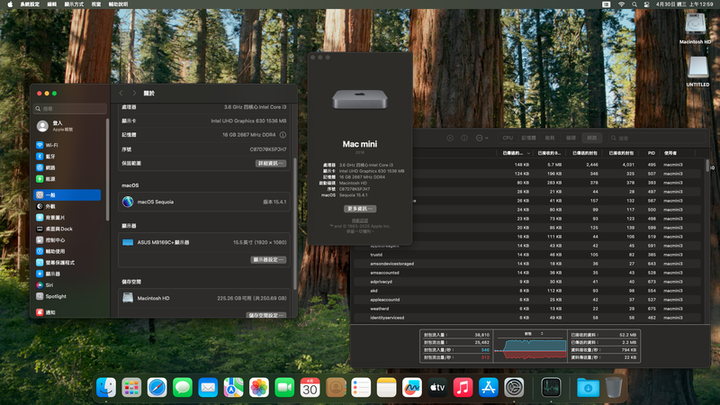Select the identityservicesd process row

[x=528, y=318]
